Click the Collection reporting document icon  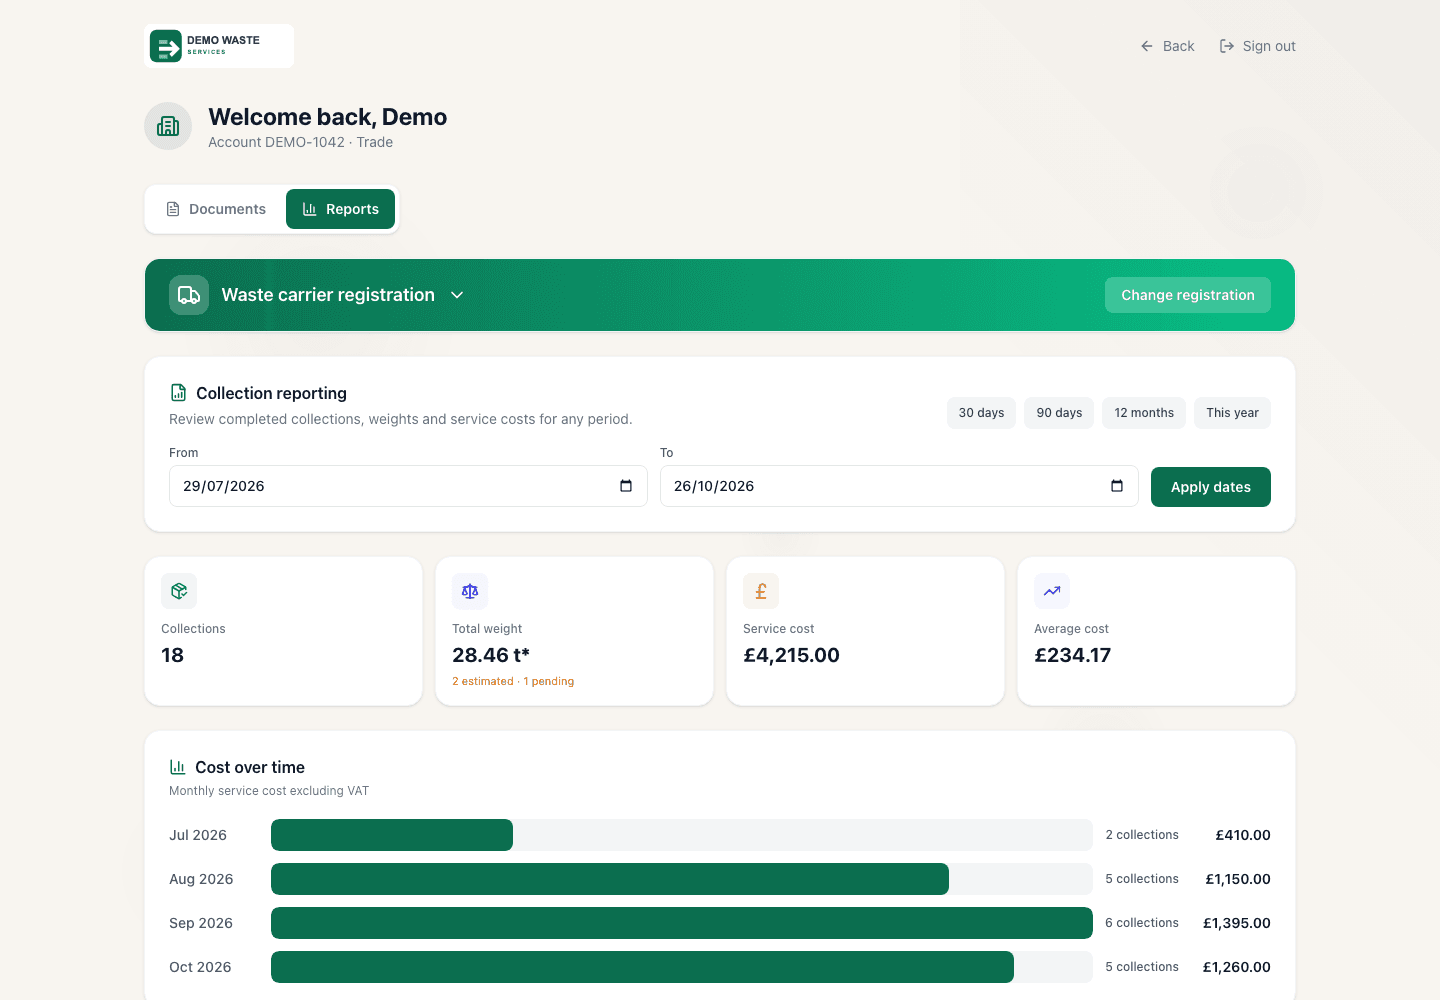[178, 393]
